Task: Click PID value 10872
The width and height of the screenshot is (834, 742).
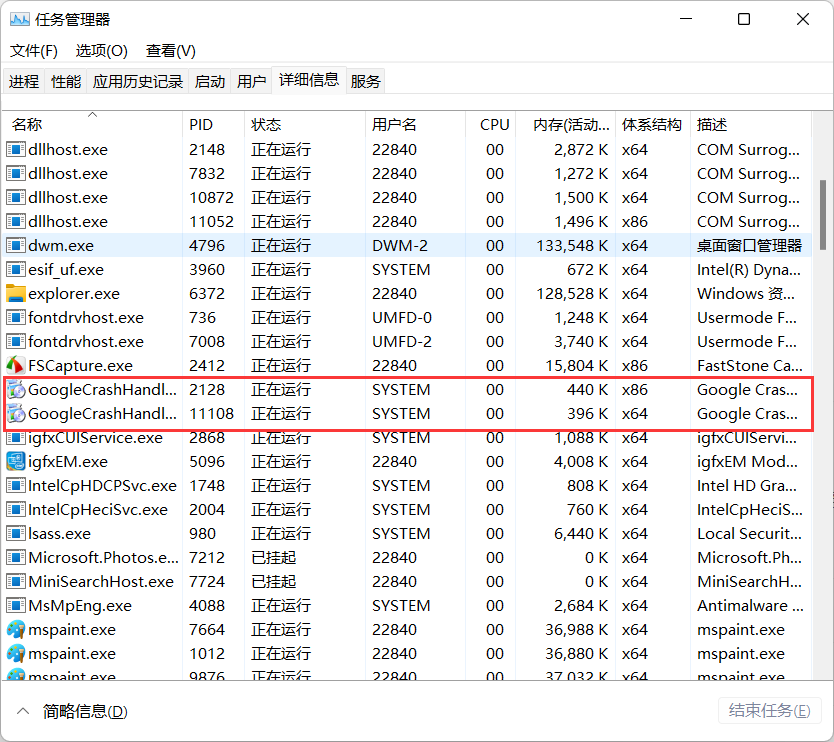Action: click(212, 198)
